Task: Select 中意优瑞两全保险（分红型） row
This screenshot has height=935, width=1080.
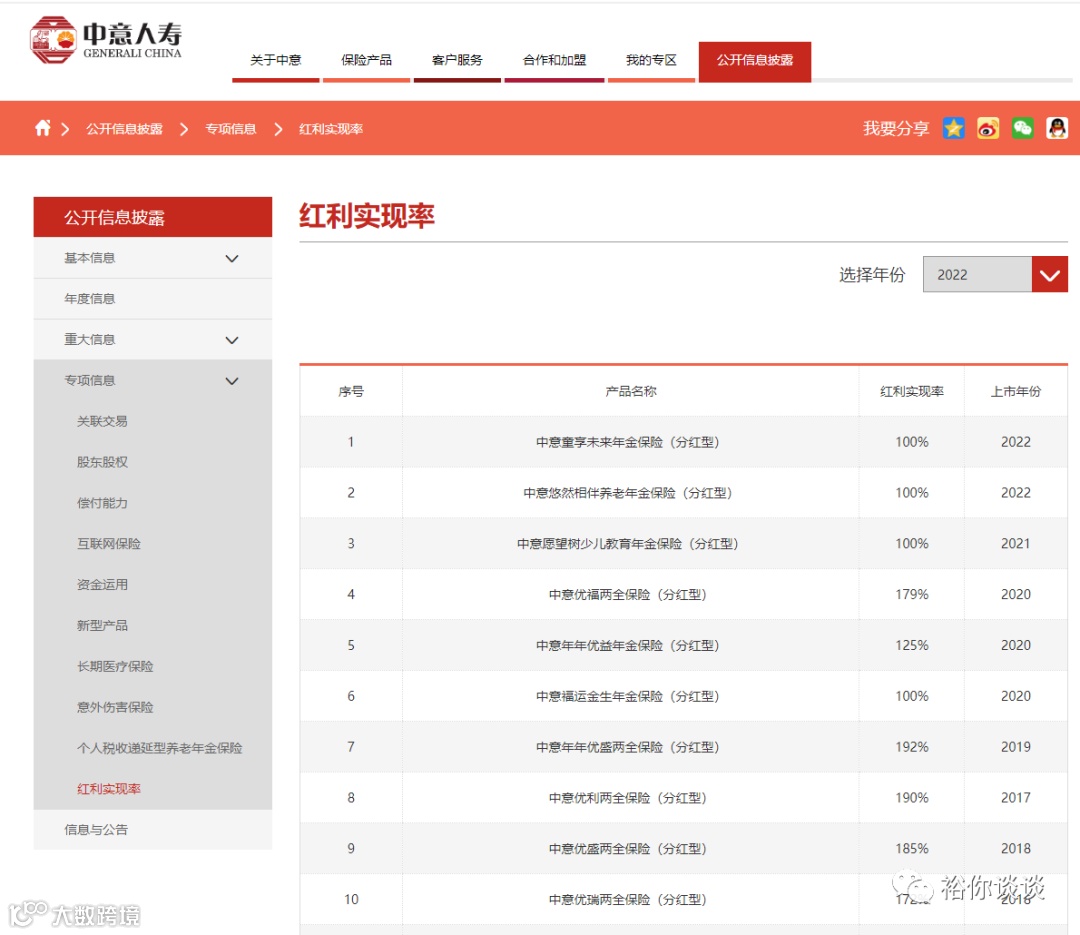Action: [x=683, y=899]
